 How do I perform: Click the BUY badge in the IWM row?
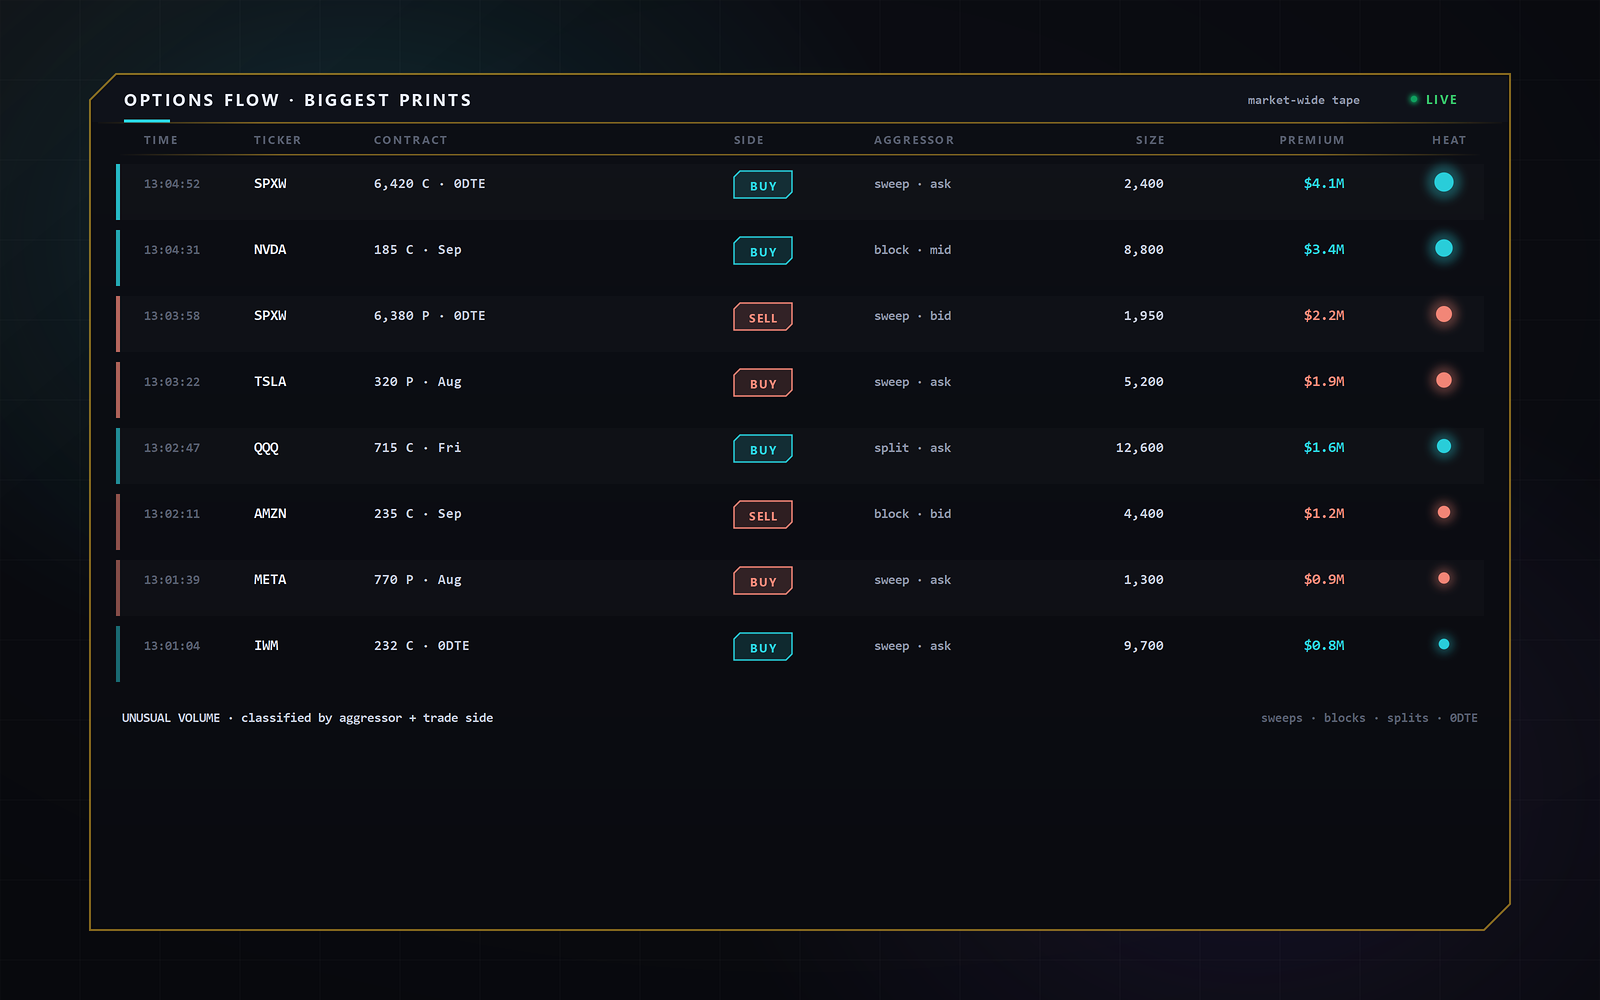tap(763, 647)
